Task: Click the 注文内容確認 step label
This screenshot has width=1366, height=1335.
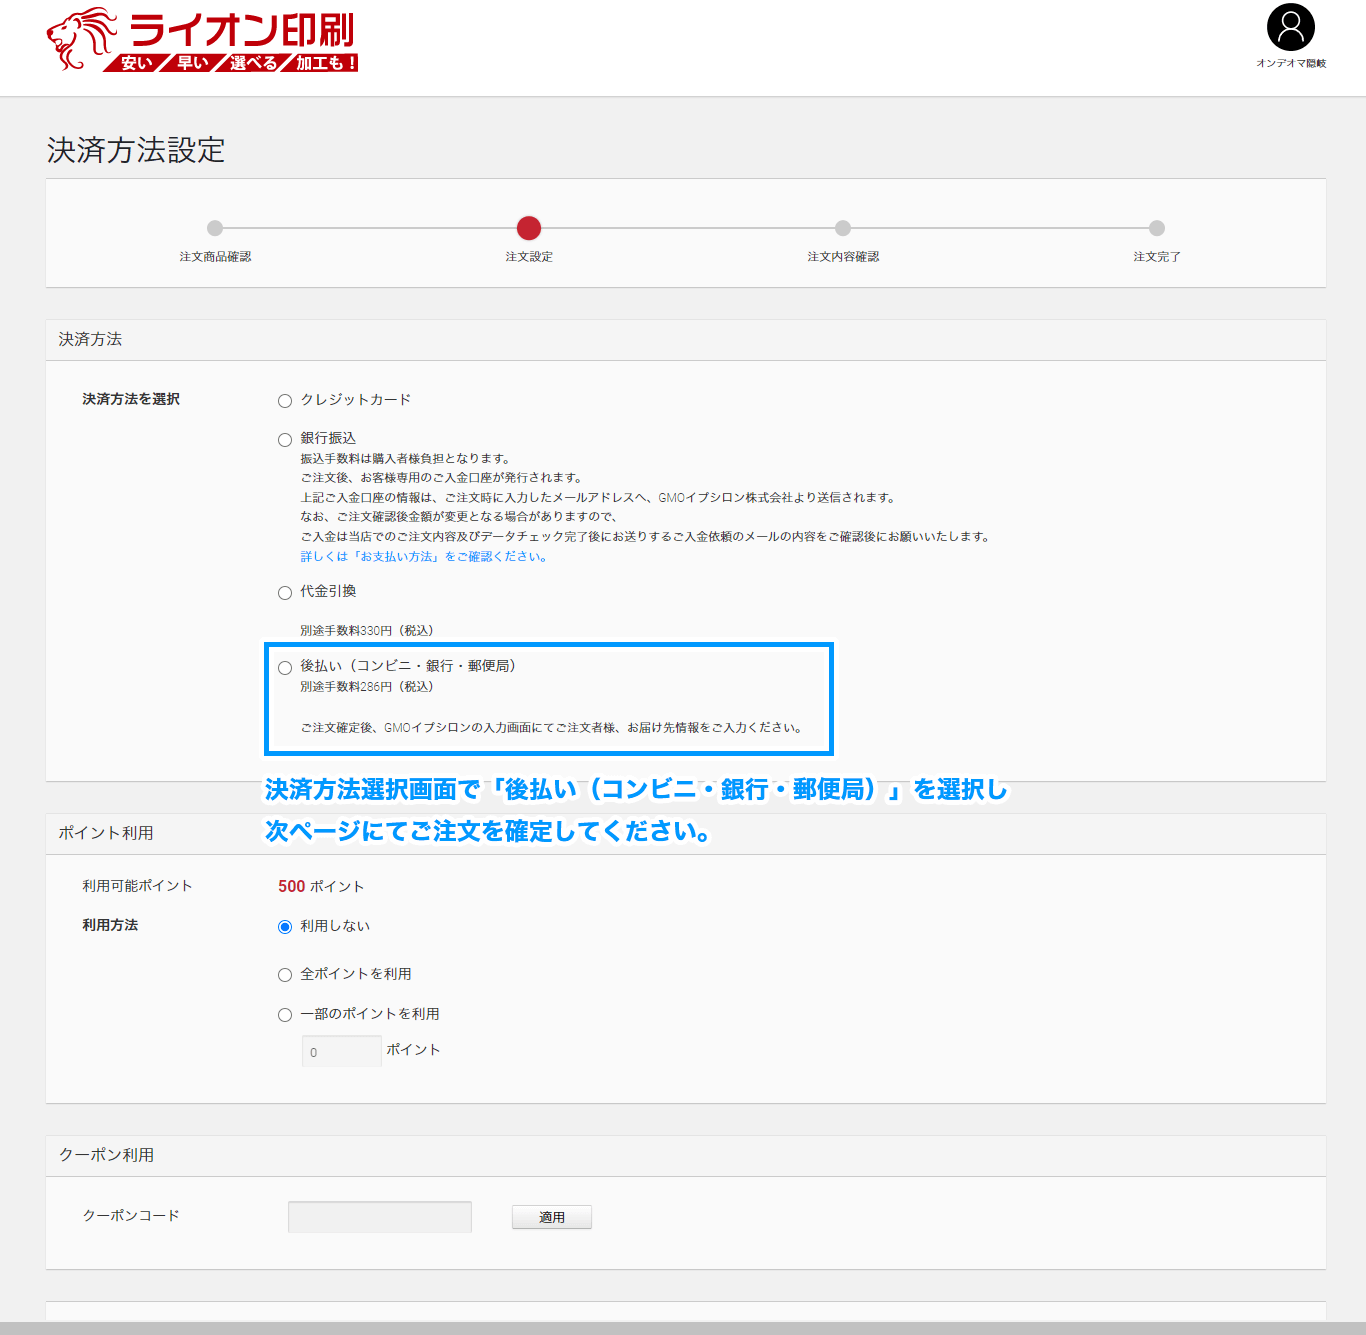Action: [843, 257]
